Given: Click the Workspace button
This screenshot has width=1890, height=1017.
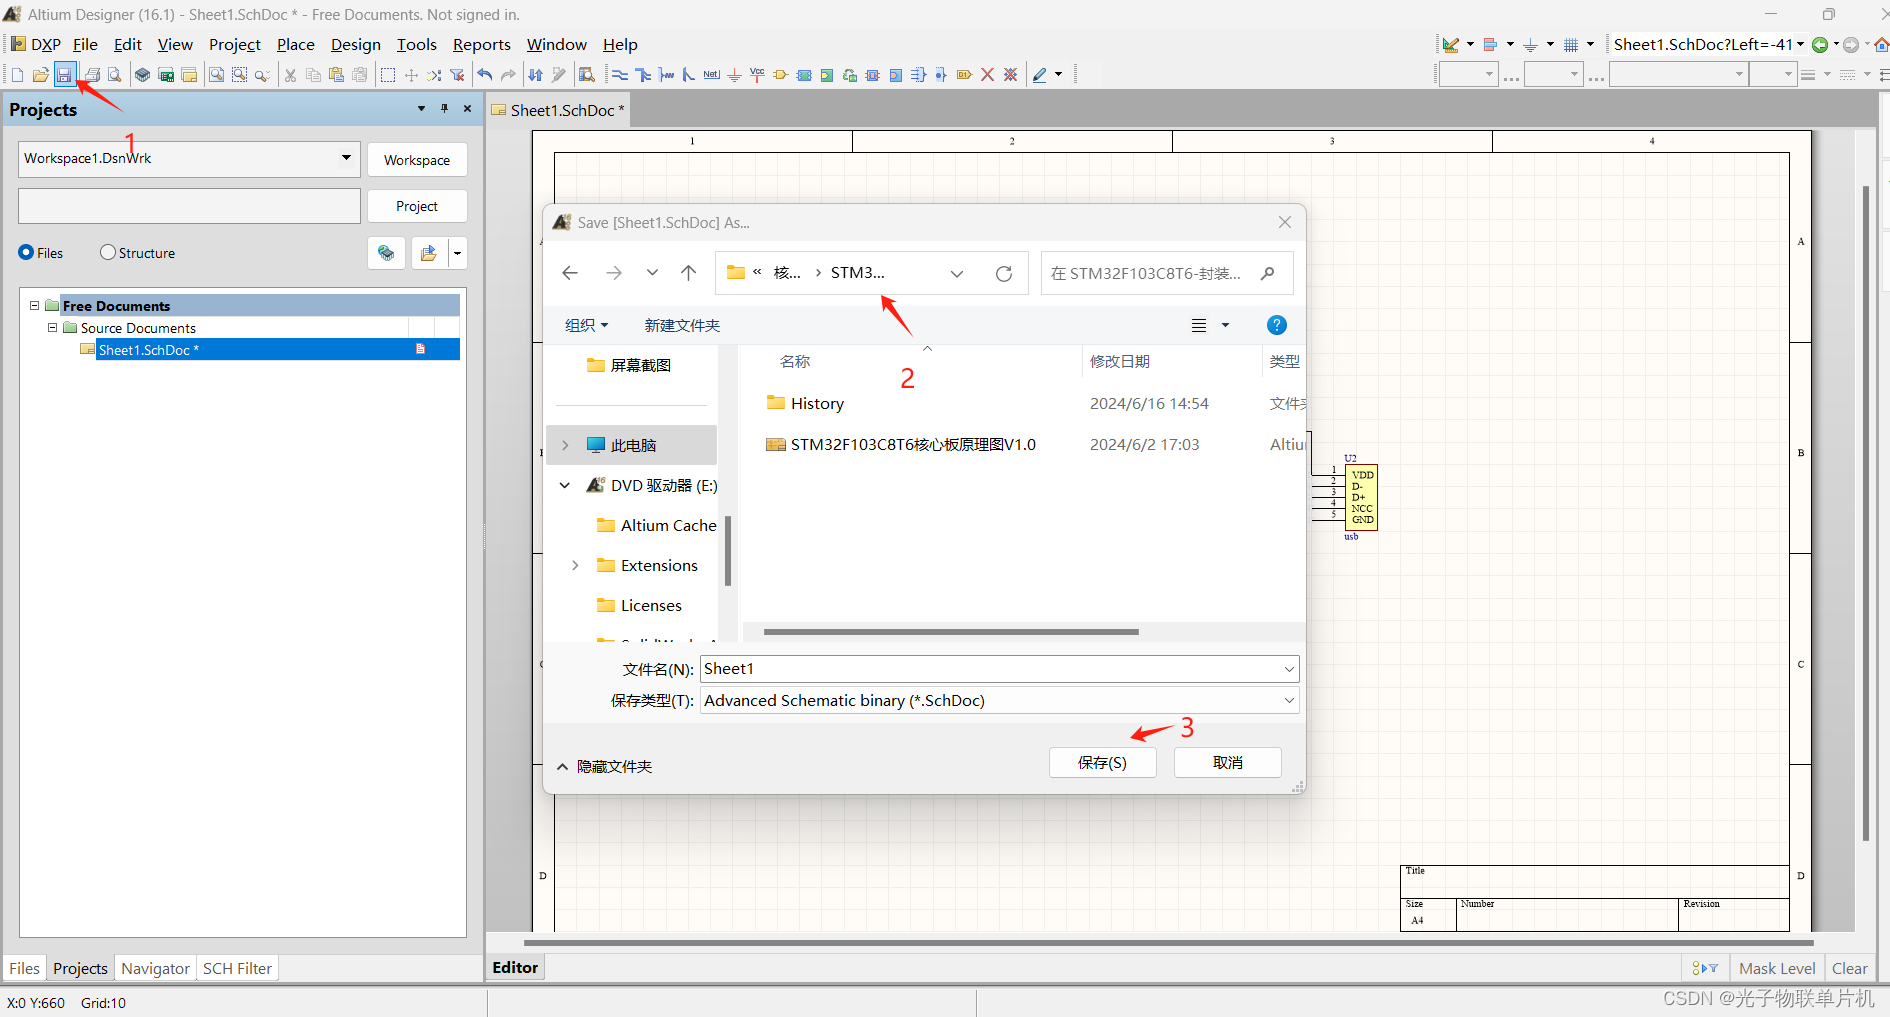Looking at the screenshot, I should [x=417, y=160].
